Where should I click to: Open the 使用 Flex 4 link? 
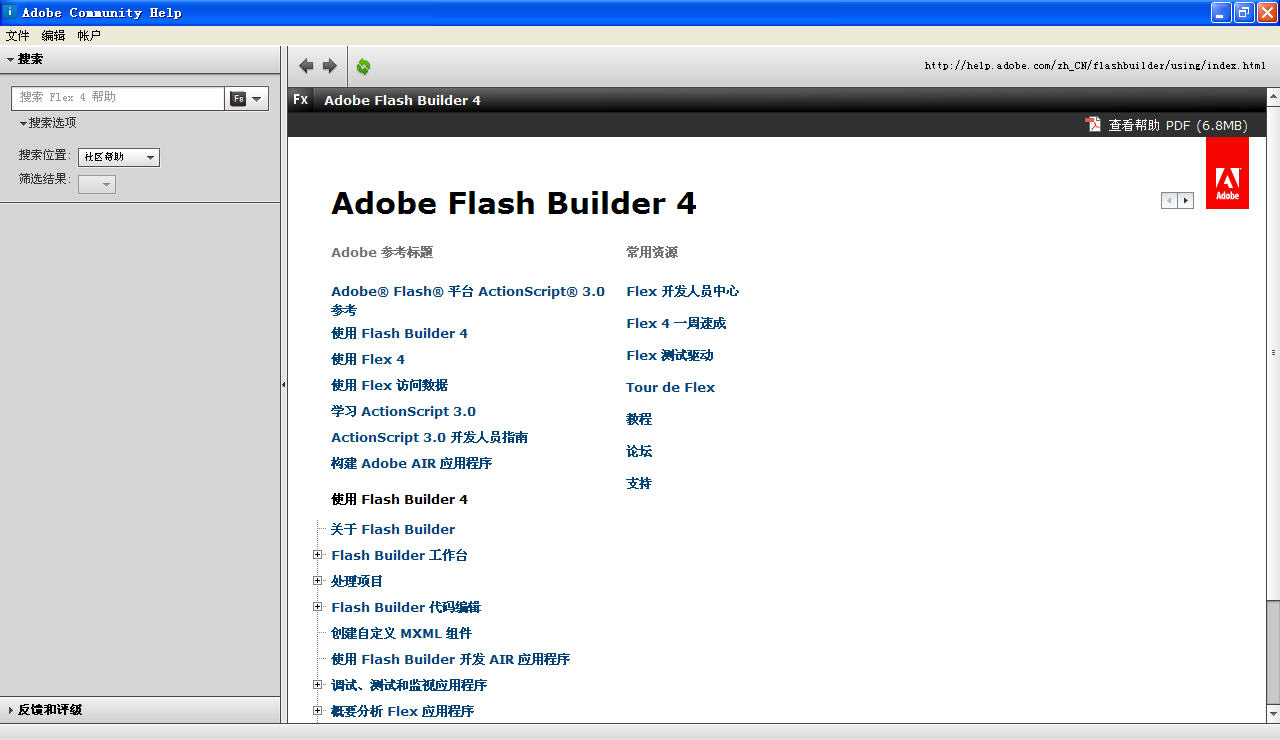pos(367,359)
